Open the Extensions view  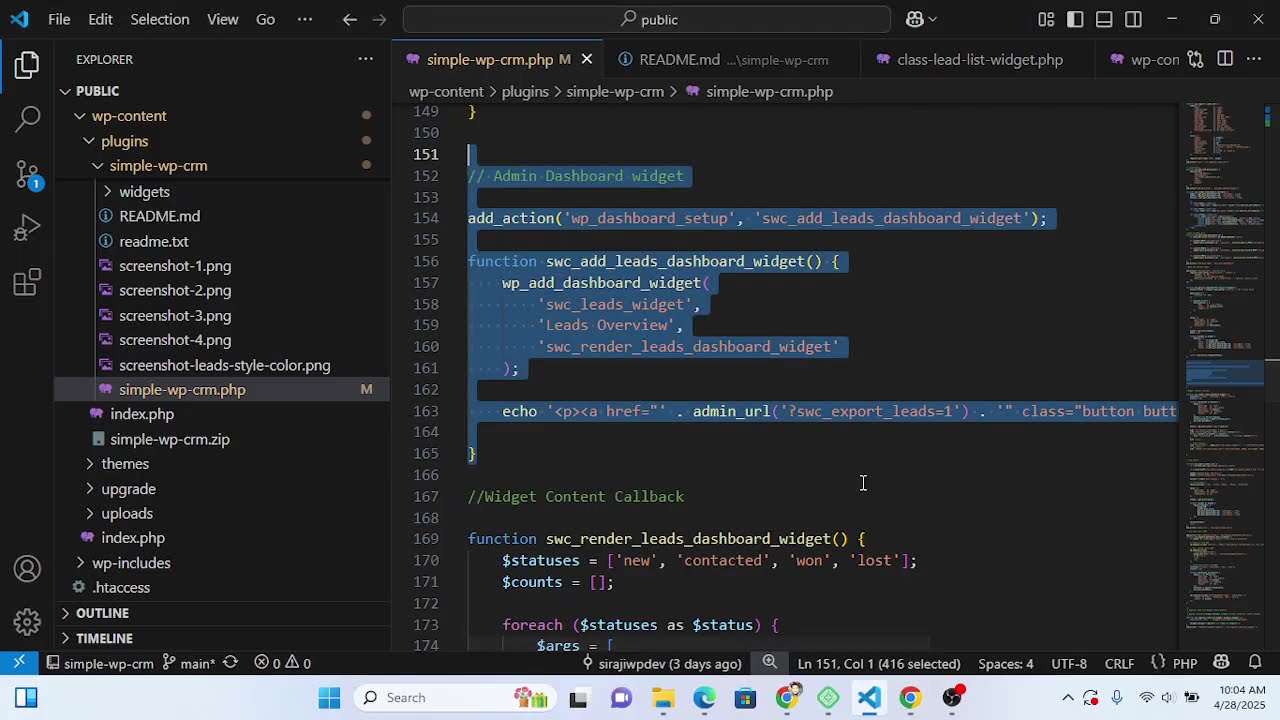click(27, 283)
